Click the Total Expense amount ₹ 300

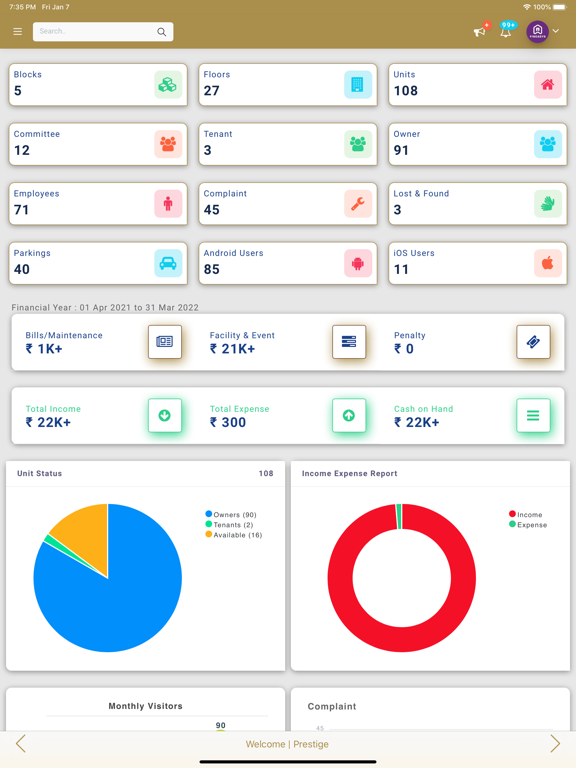click(x=228, y=422)
